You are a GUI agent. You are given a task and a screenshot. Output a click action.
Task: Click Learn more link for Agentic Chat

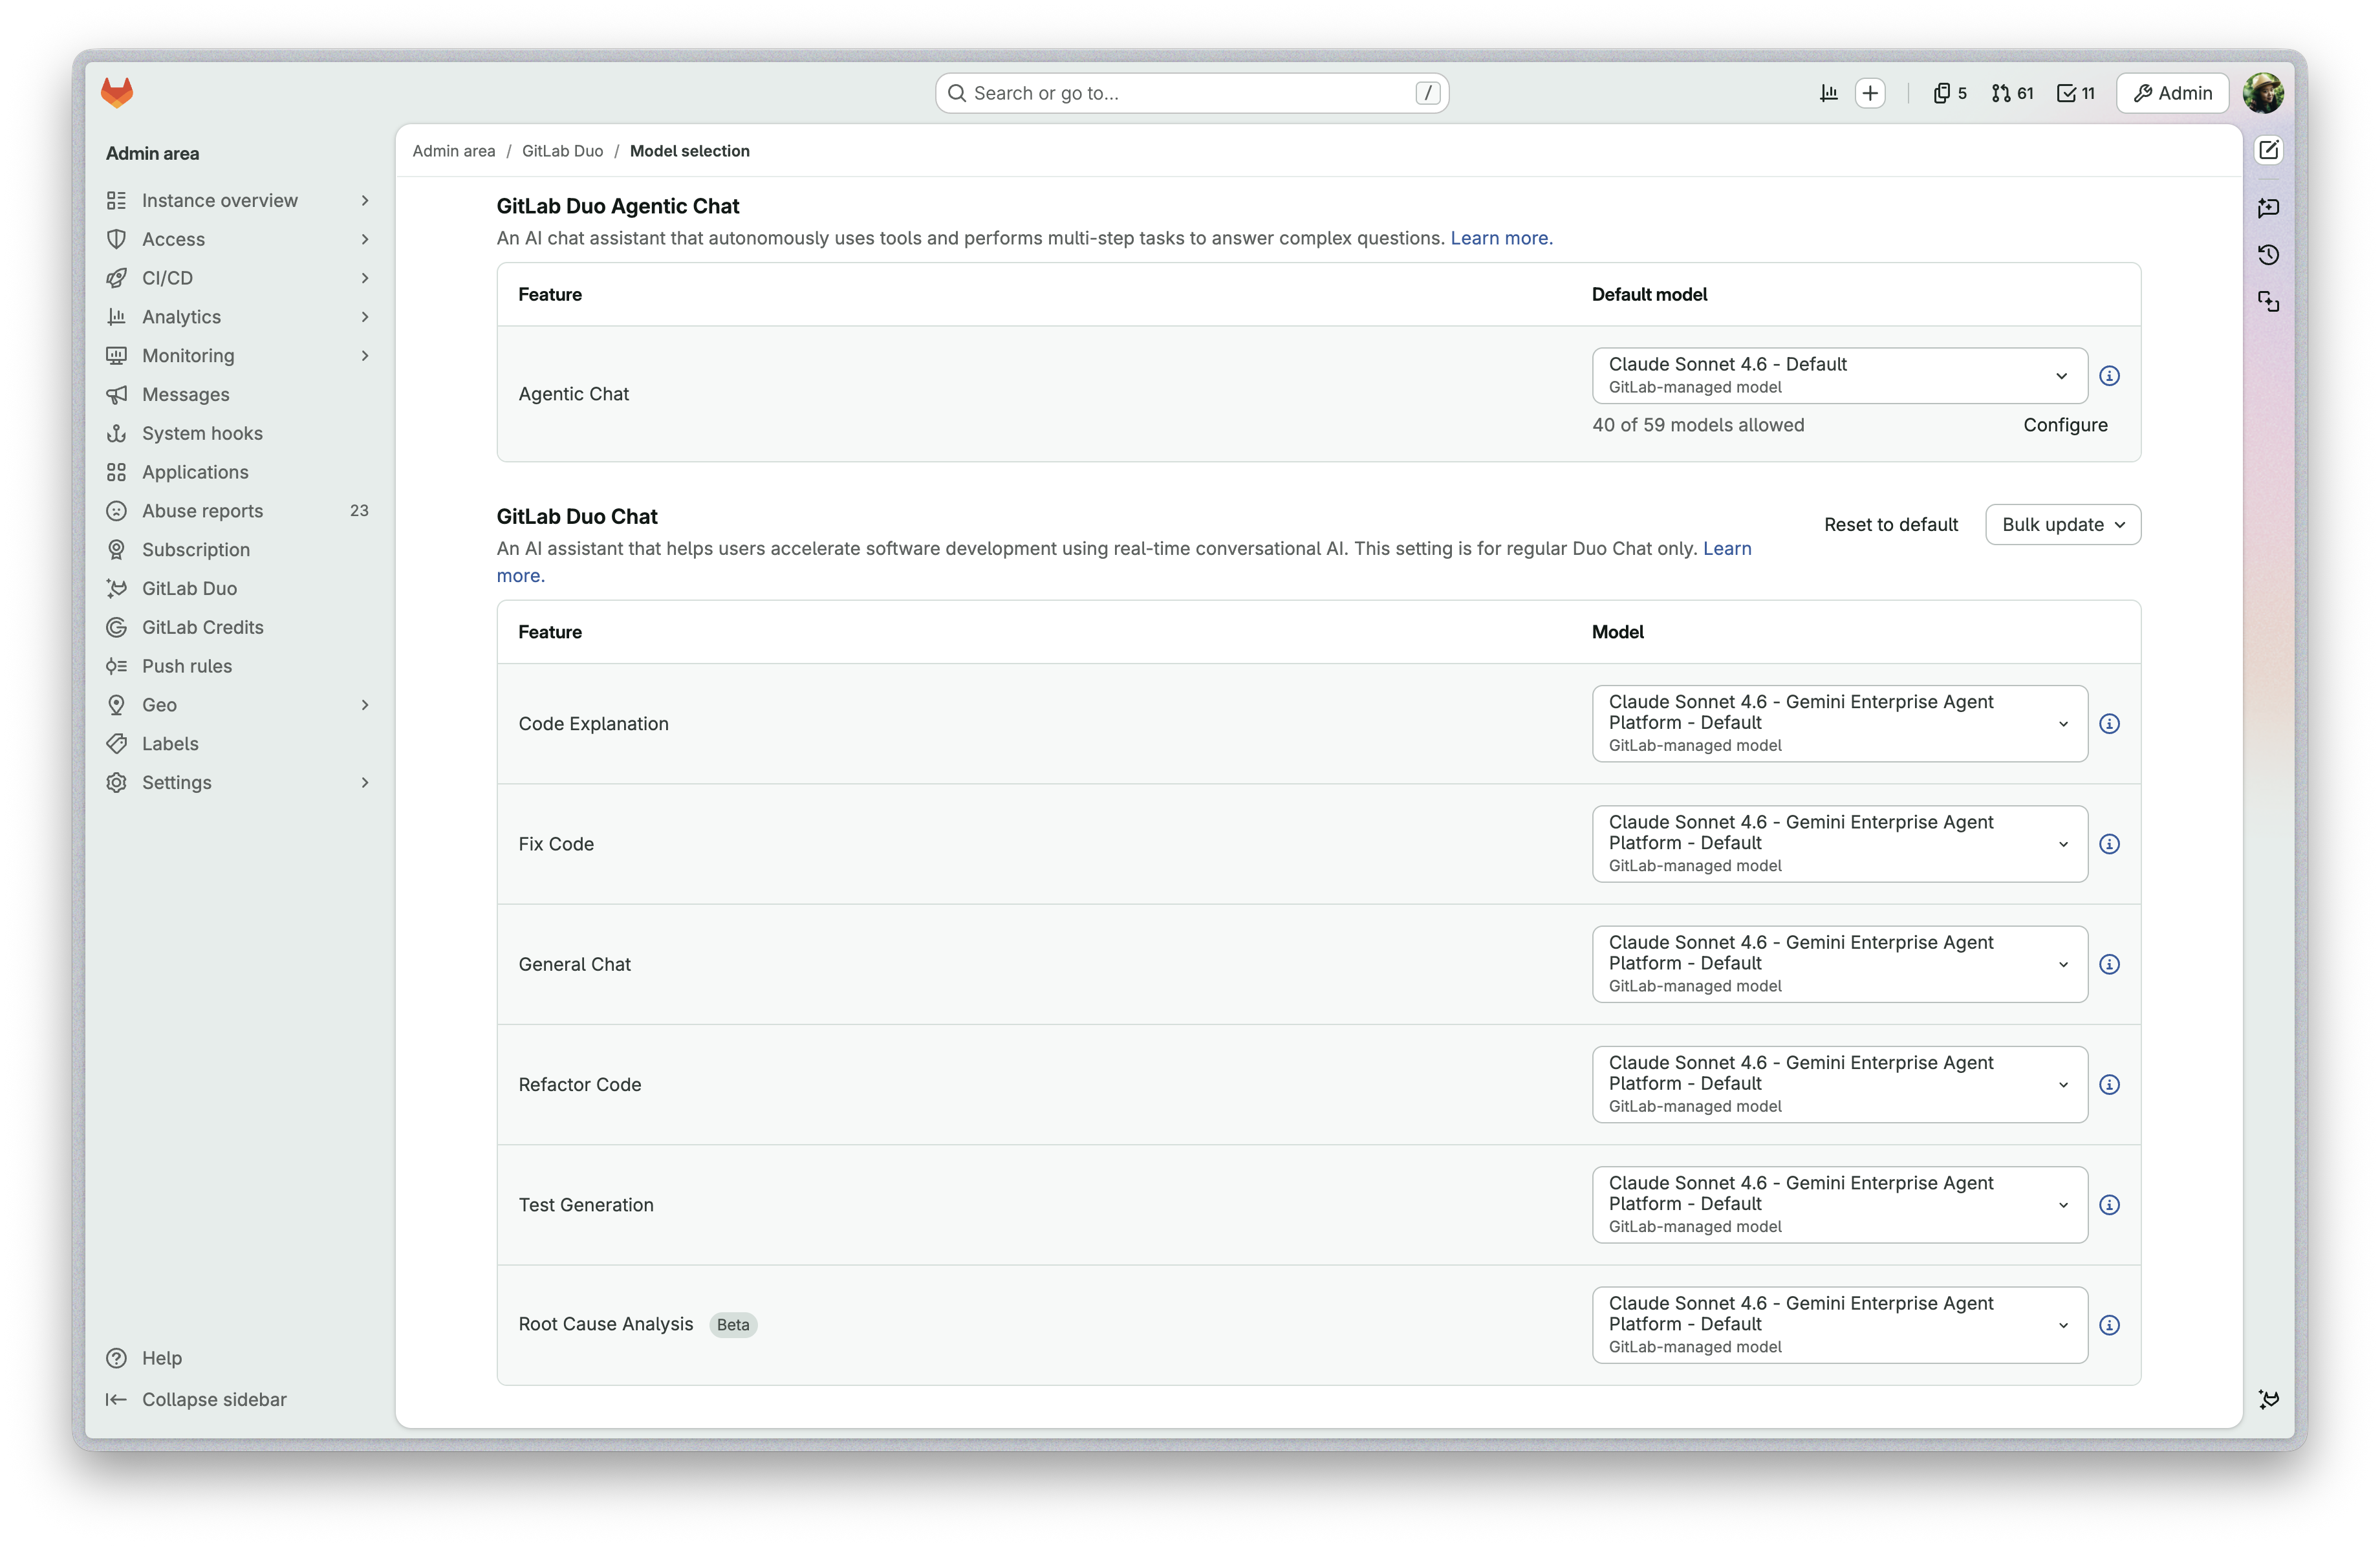1501,238
